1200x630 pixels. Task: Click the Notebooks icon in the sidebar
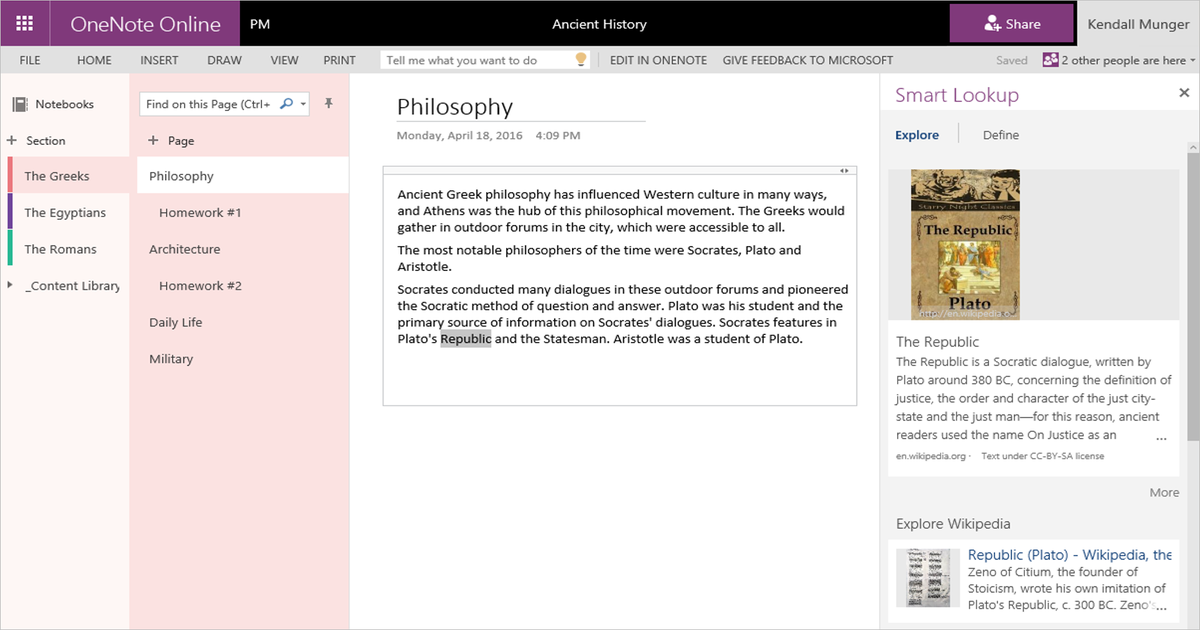18,103
